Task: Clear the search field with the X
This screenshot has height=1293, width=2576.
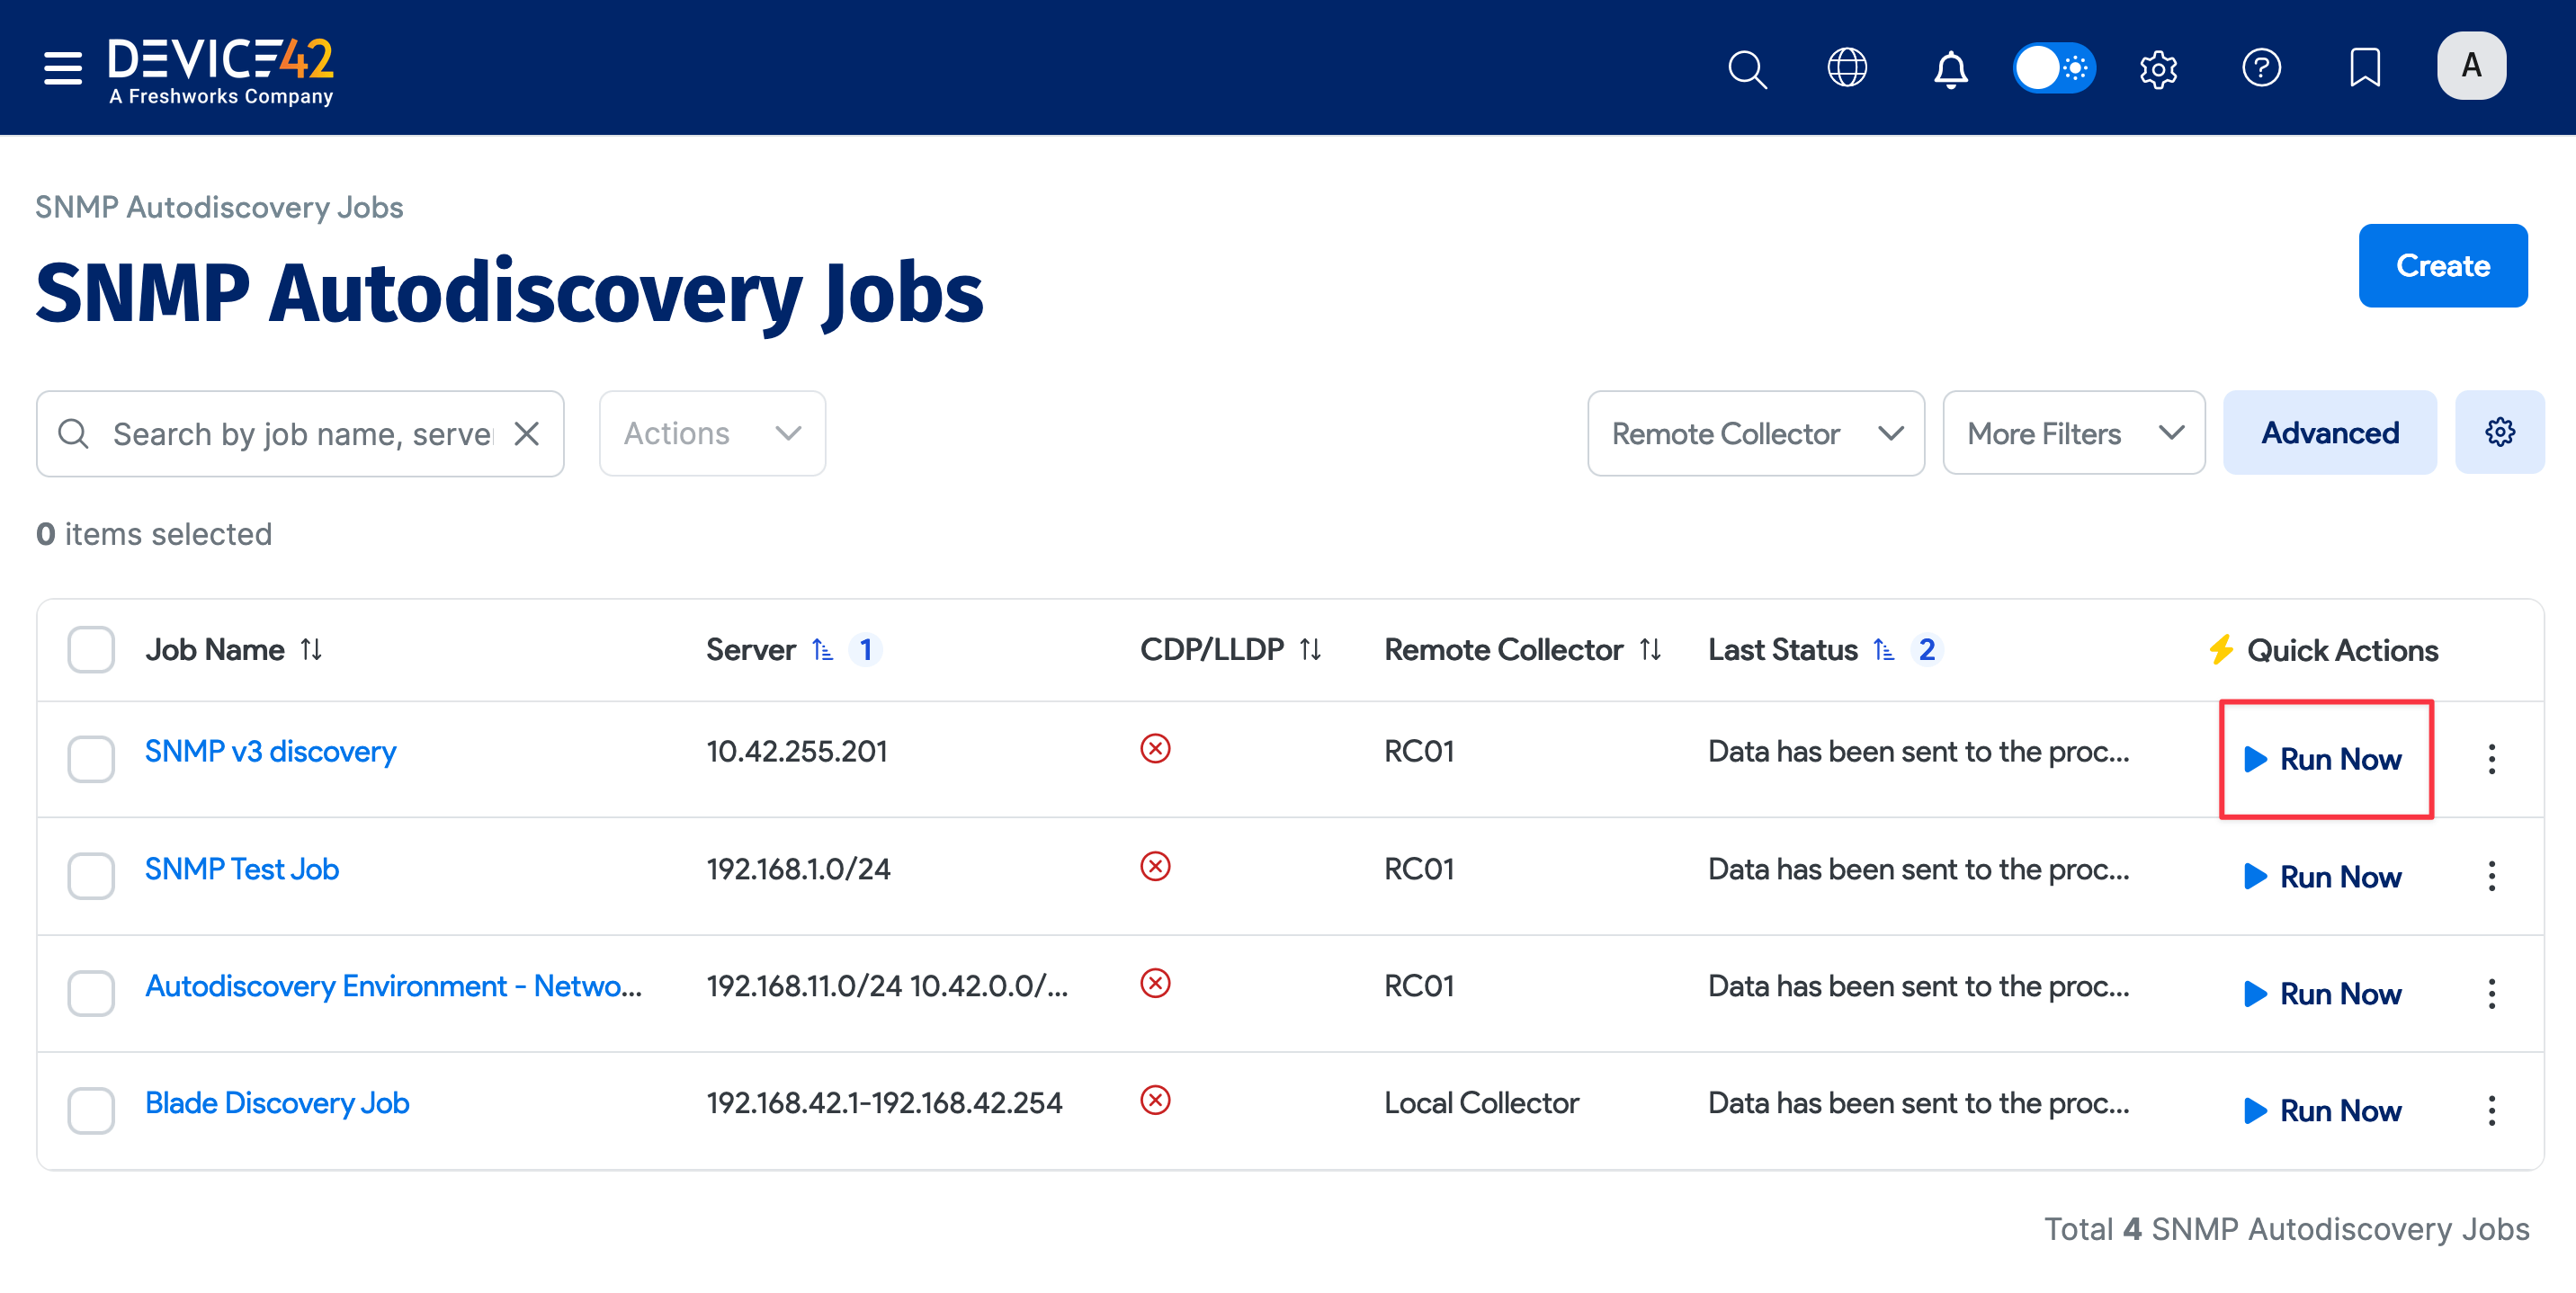Action: 527,433
